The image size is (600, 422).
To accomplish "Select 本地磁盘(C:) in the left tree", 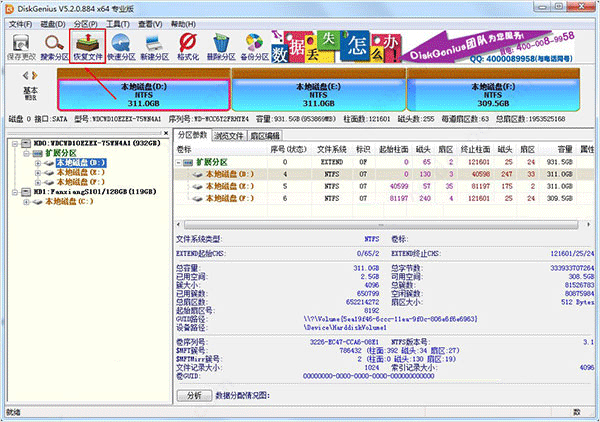I will tap(69, 202).
